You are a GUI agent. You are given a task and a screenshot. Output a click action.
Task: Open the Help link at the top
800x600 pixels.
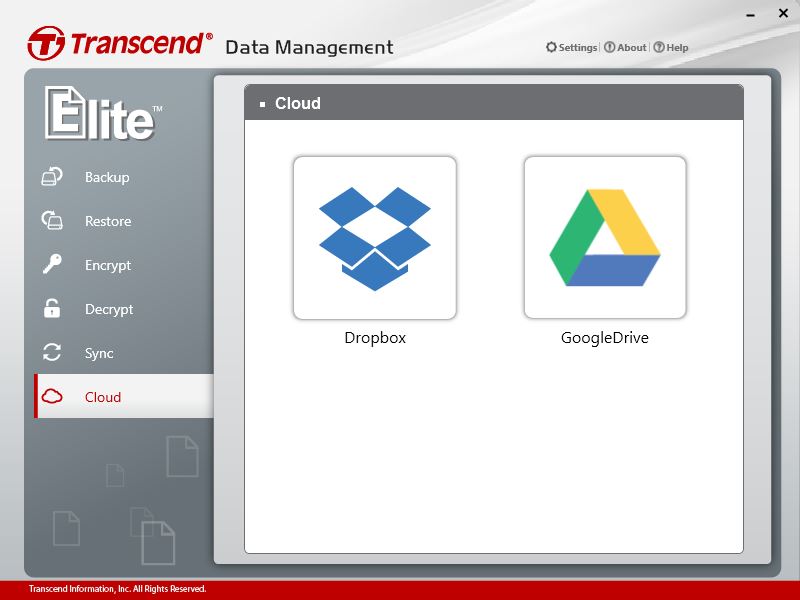(670, 47)
